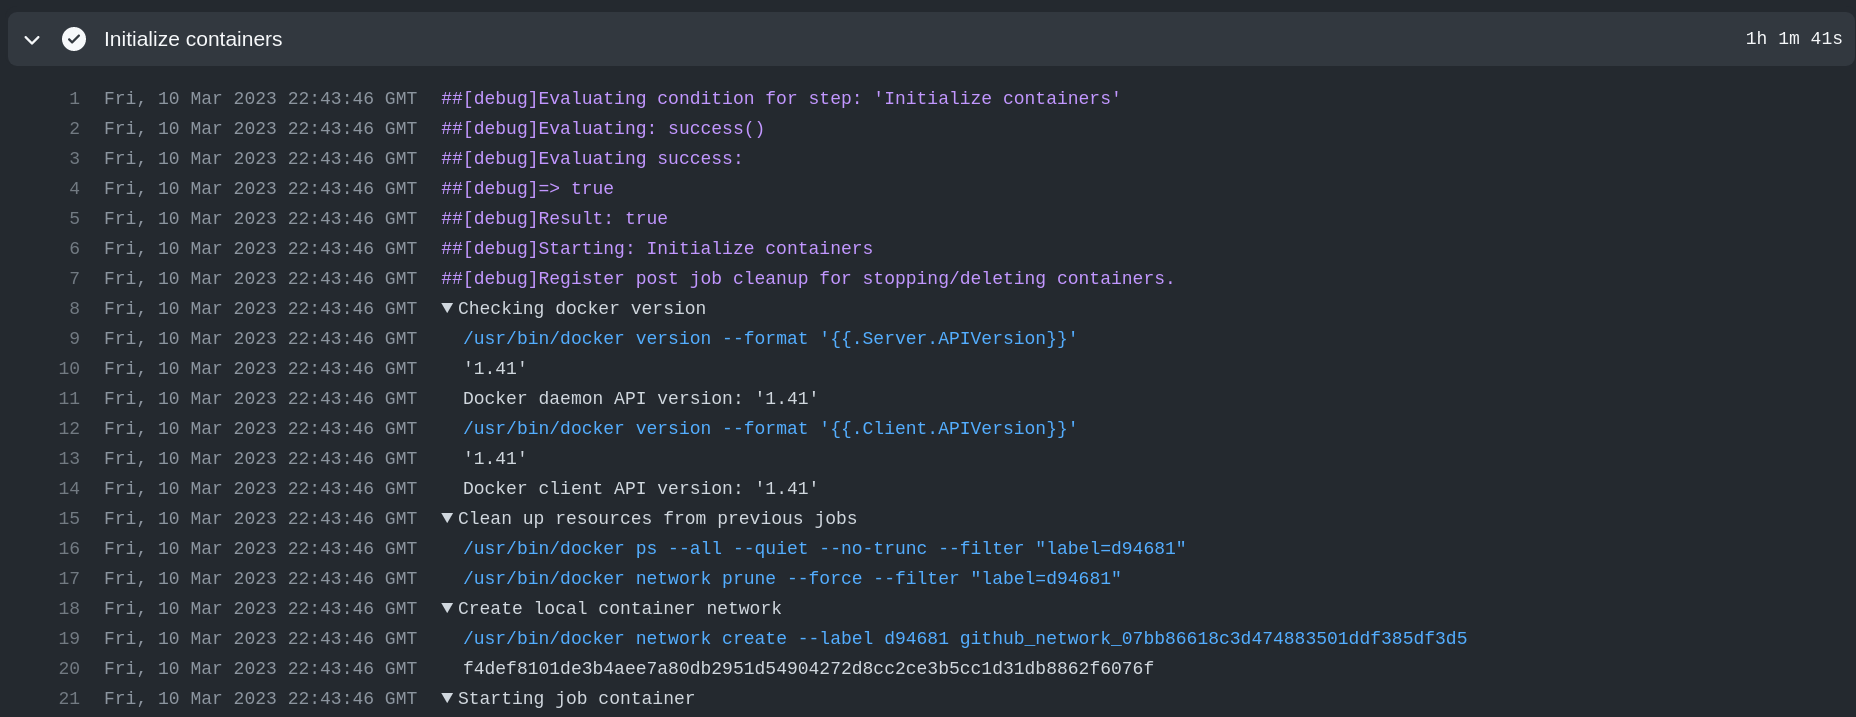Click the debug line "Starting: Initialize containers"

(x=657, y=249)
